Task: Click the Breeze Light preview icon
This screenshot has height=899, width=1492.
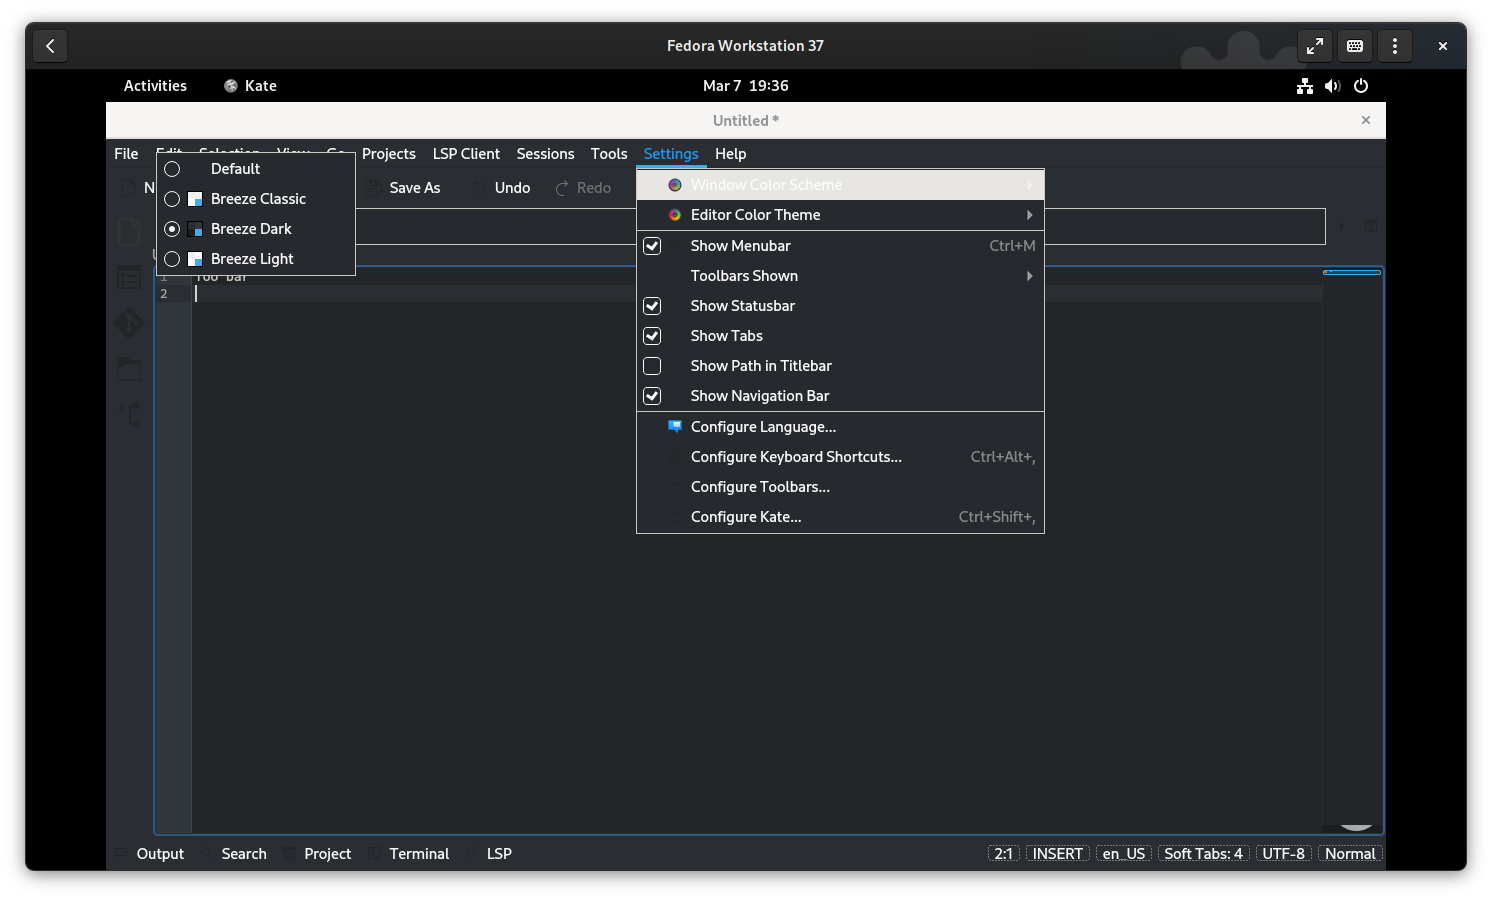Action: (195, 259)
